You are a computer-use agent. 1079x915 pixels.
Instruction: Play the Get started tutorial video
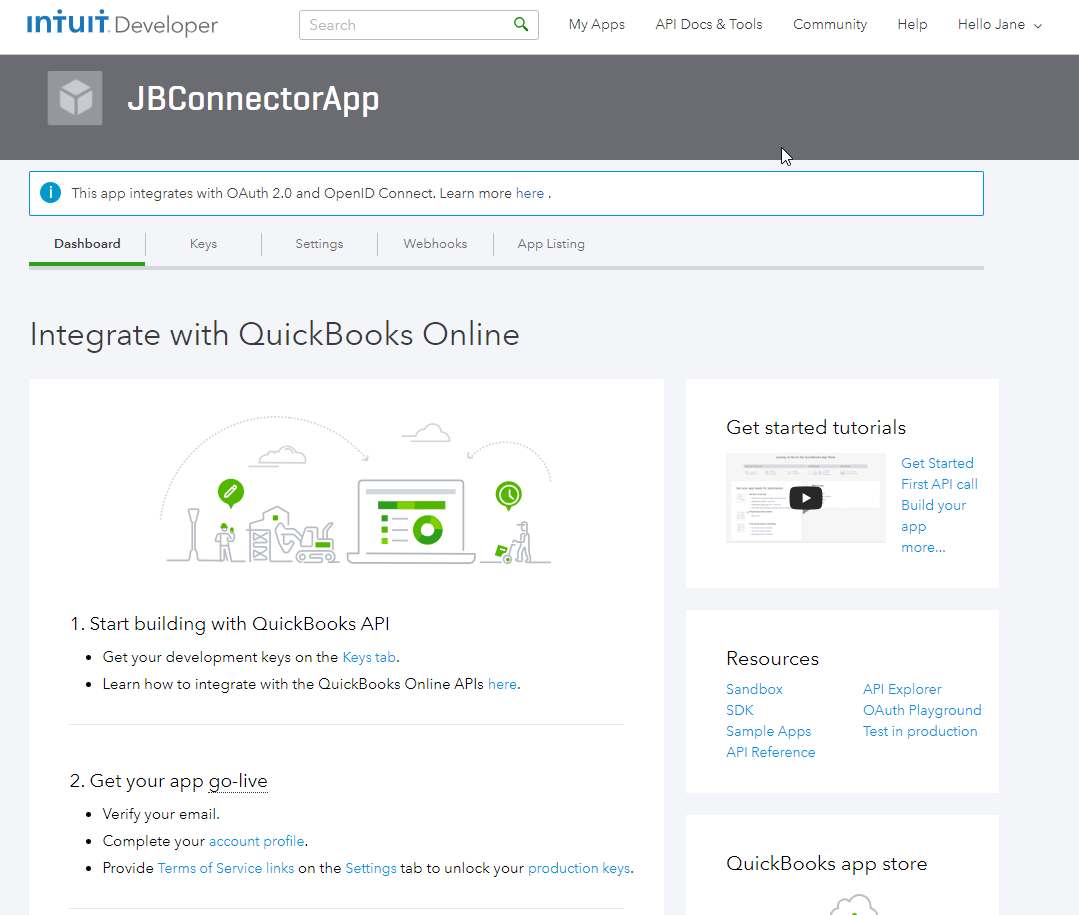(x=806, y=498)
